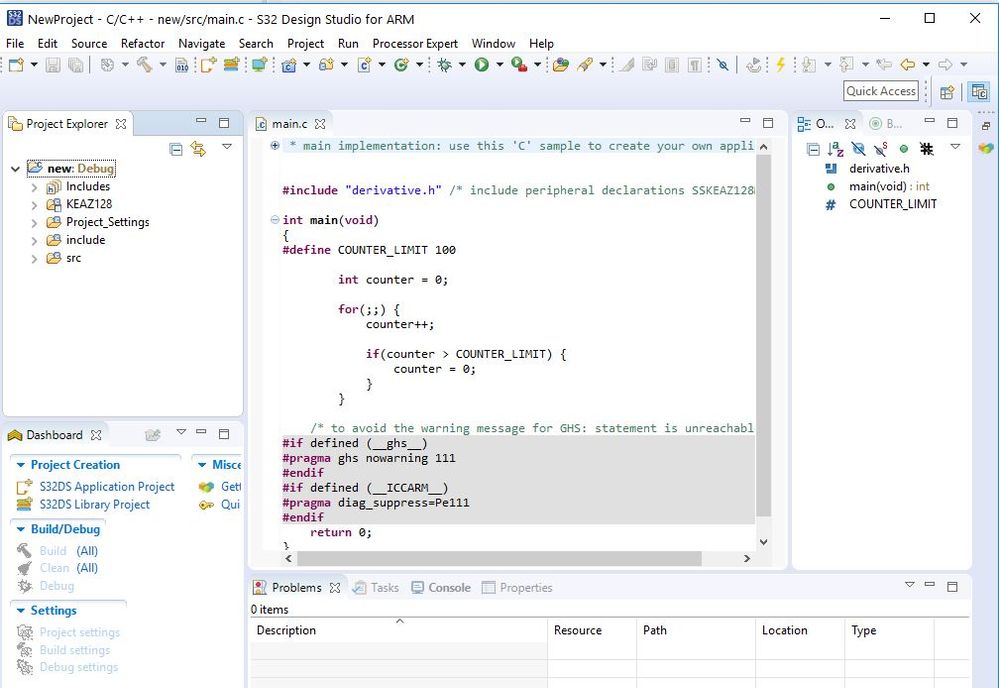Screen dimensions: 999x688
Task: Click the Save toolbar icon
Action: (x=53, y=64)
